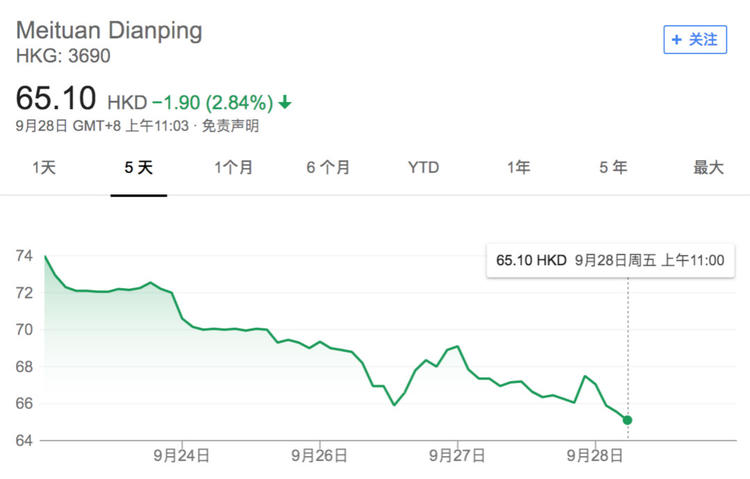Screen dimensions: 750x479
Task: Click the 9月27日 axis label
Action: pyautogui.click(x=457, y=455)
